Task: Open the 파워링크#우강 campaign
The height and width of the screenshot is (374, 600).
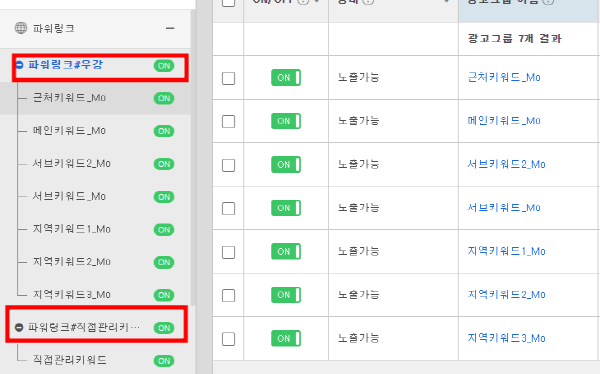Action: (65, 65)
